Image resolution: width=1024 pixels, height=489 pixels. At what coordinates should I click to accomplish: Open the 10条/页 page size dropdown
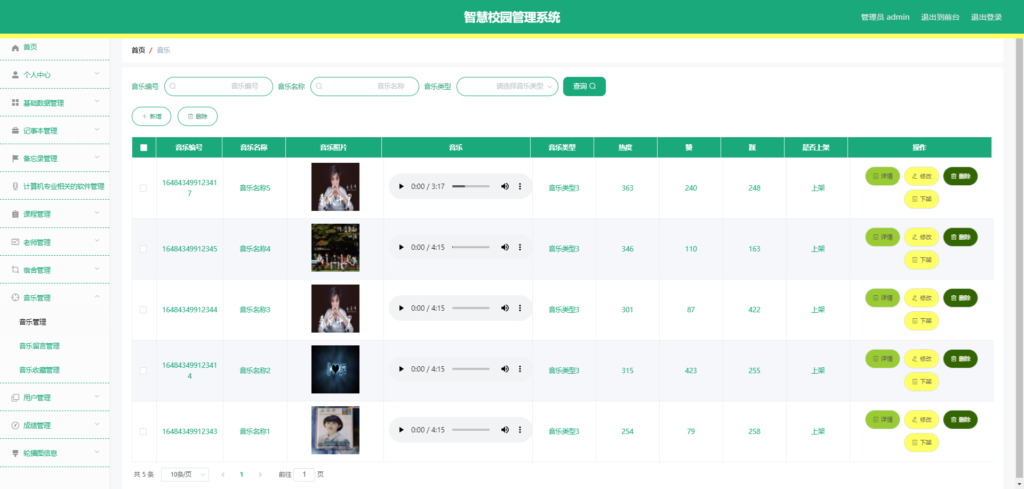185,475
